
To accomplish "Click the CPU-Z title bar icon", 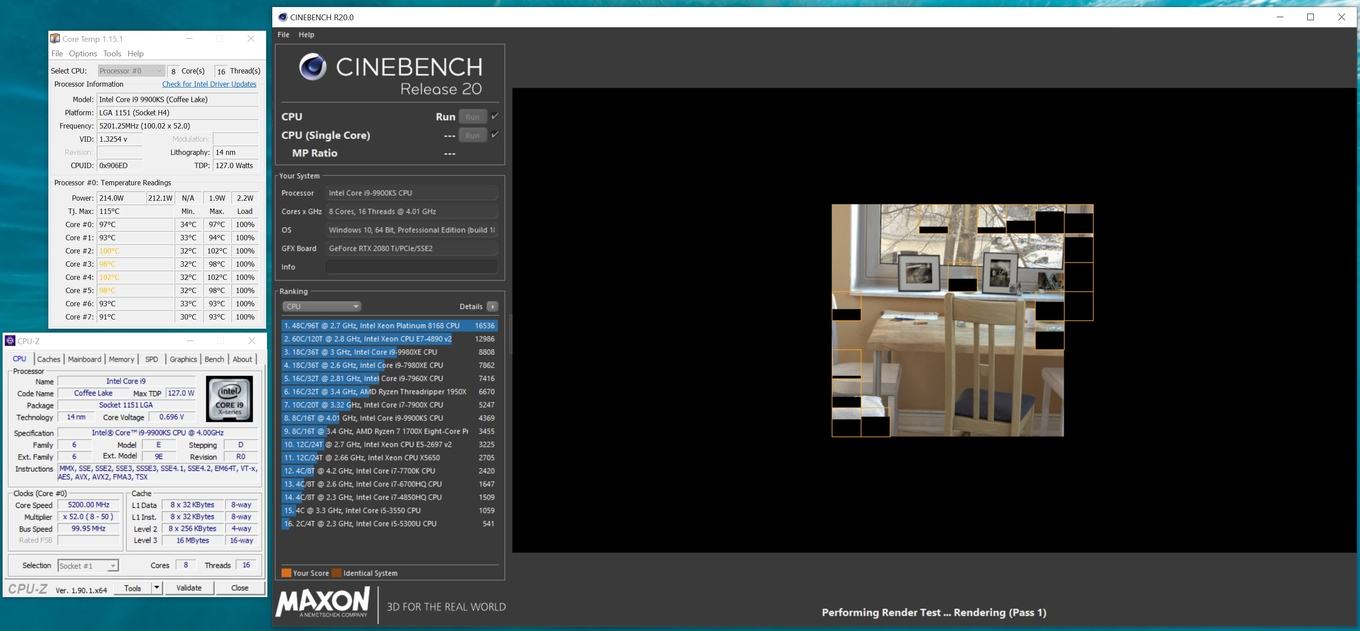I will point(11,341).
